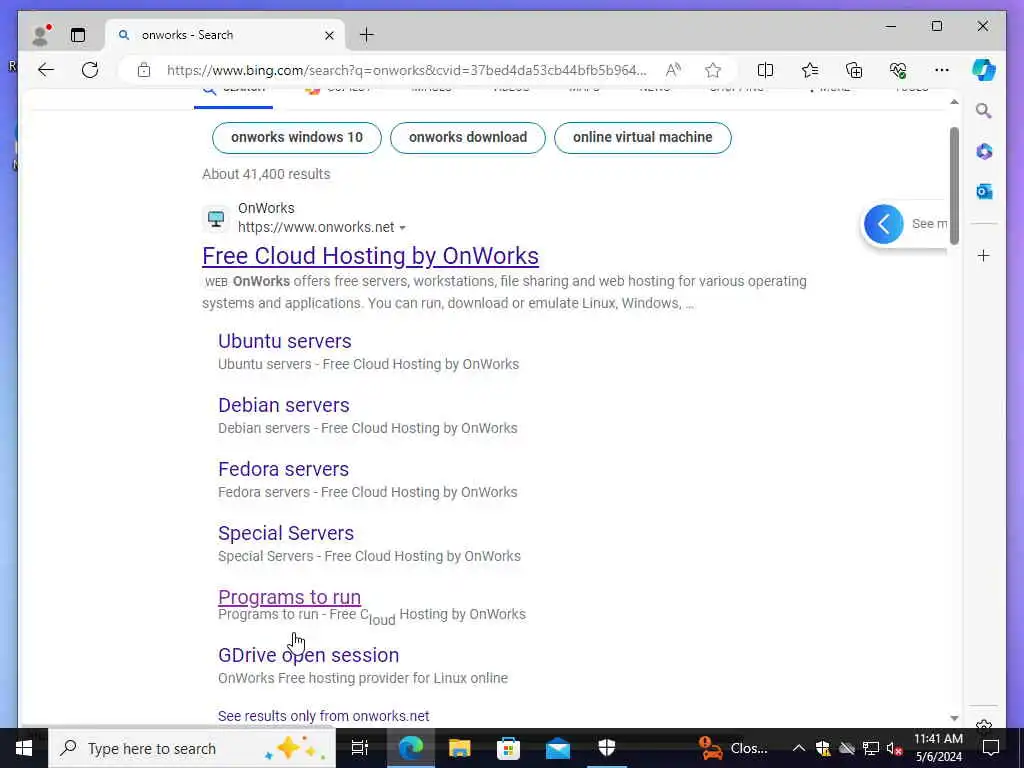Viewport: 1024px width, 768px height.
Task: Click the About 41,400 results text
Action: pos(266,174)
